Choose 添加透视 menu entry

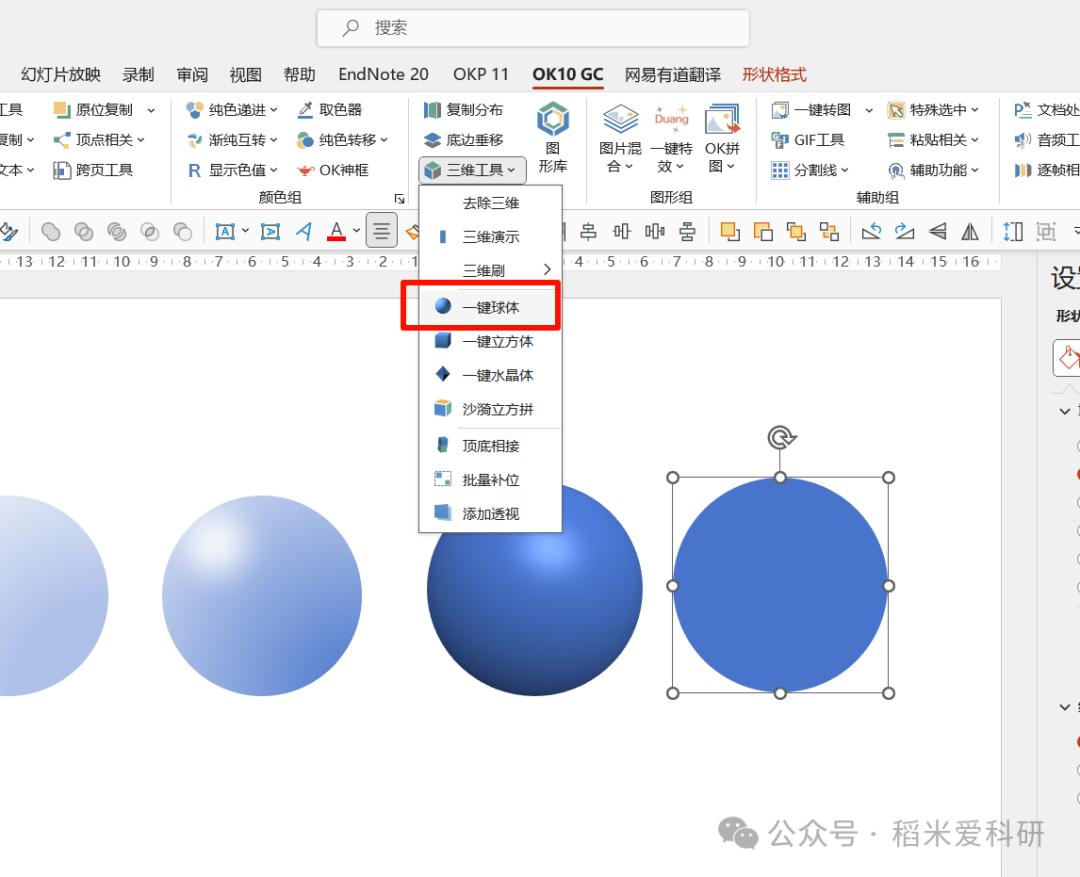[490, 514]
